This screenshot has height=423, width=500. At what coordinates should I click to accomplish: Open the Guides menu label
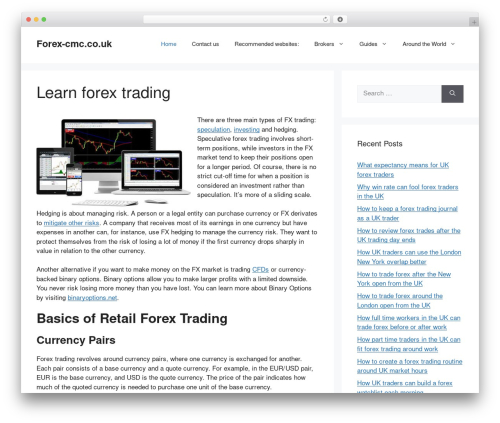pos(368,44)
